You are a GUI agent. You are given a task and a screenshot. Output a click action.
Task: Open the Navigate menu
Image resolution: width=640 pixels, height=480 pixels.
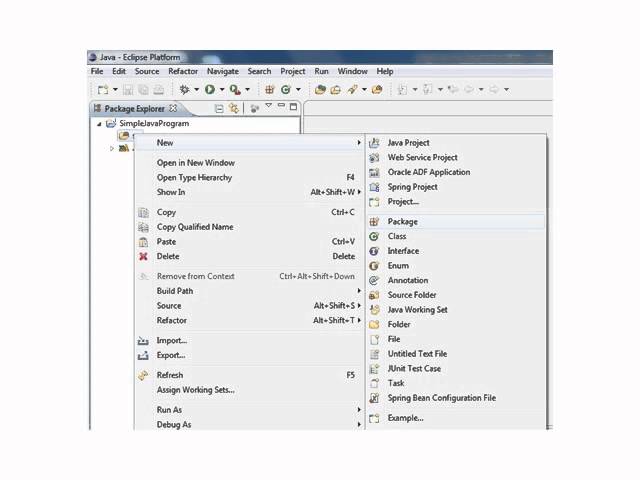[222, 71]
